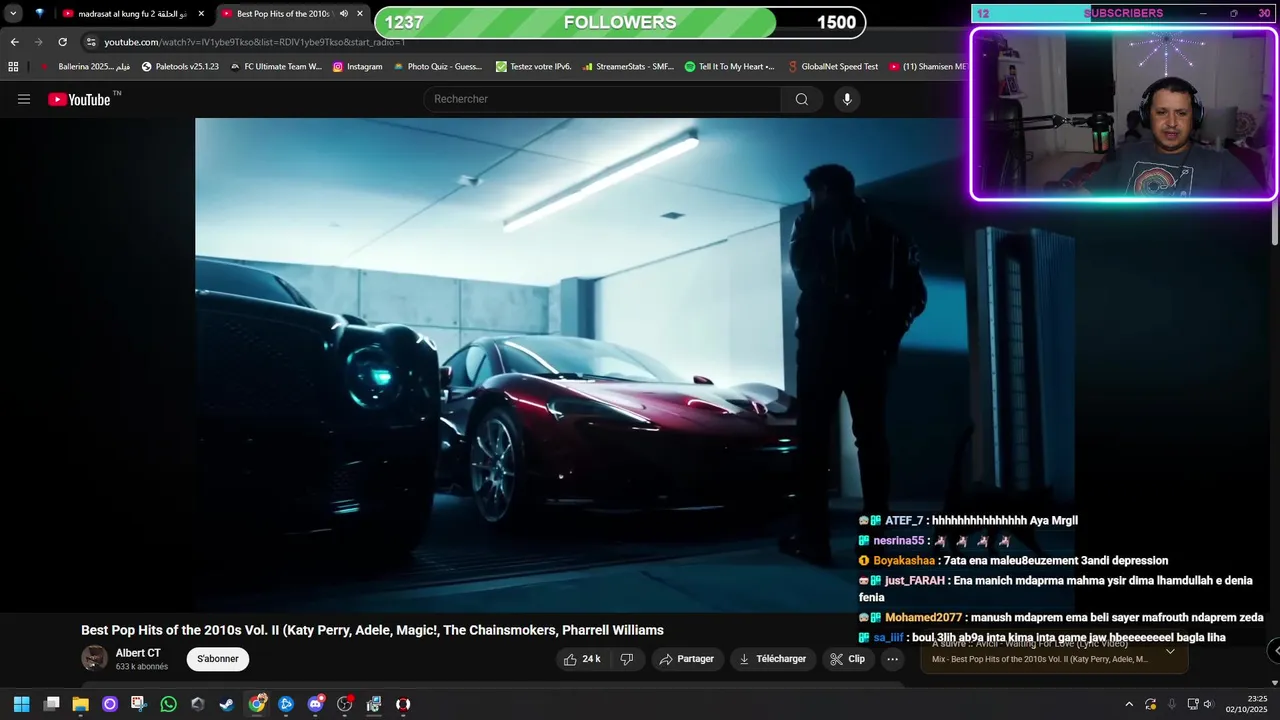The image size is (1280, 720).
Task: Click the Télécharger download button
Action: [772, 659]
